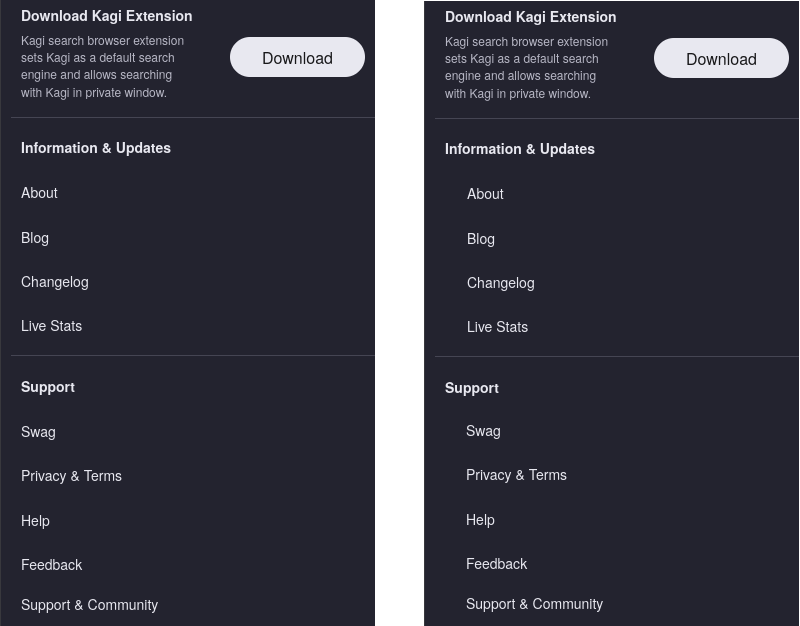Open Changelog in the right panel
The image size is (800, 626).
(x=500, y=283)
